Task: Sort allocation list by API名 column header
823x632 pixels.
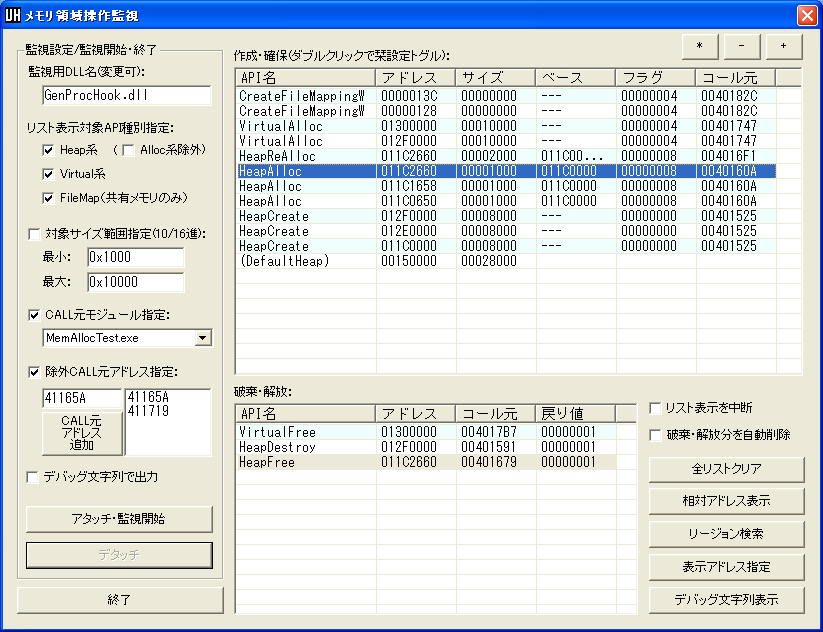Action: coord(305,78)
